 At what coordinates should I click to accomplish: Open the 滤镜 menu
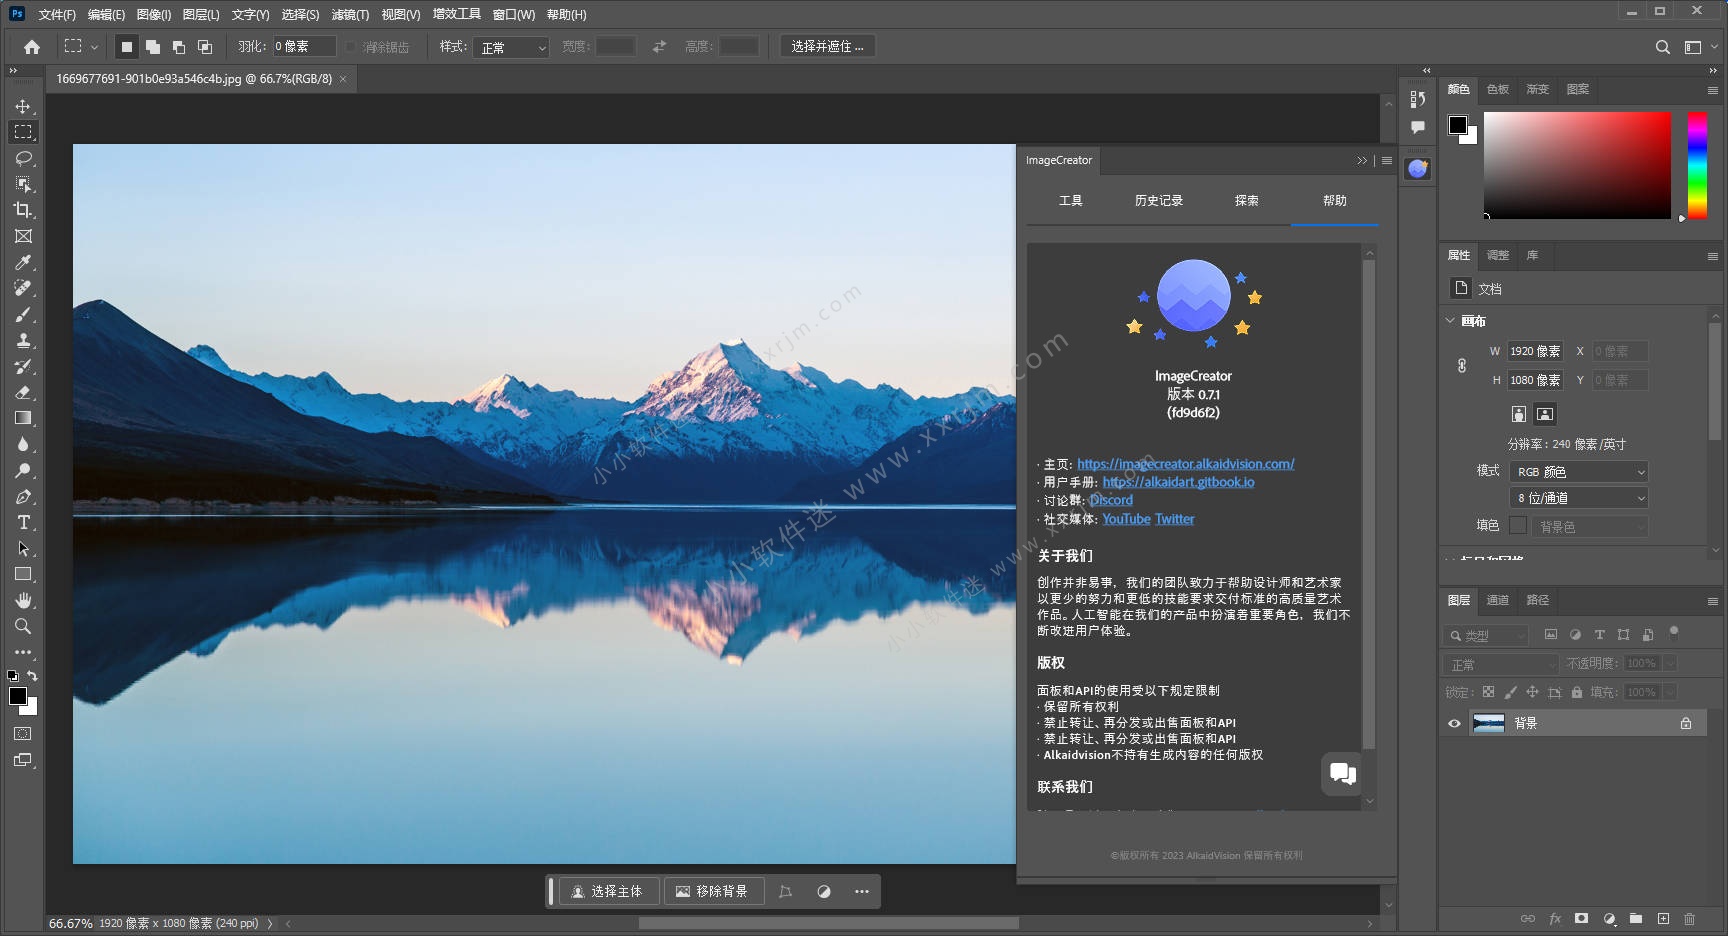point(350,14)
